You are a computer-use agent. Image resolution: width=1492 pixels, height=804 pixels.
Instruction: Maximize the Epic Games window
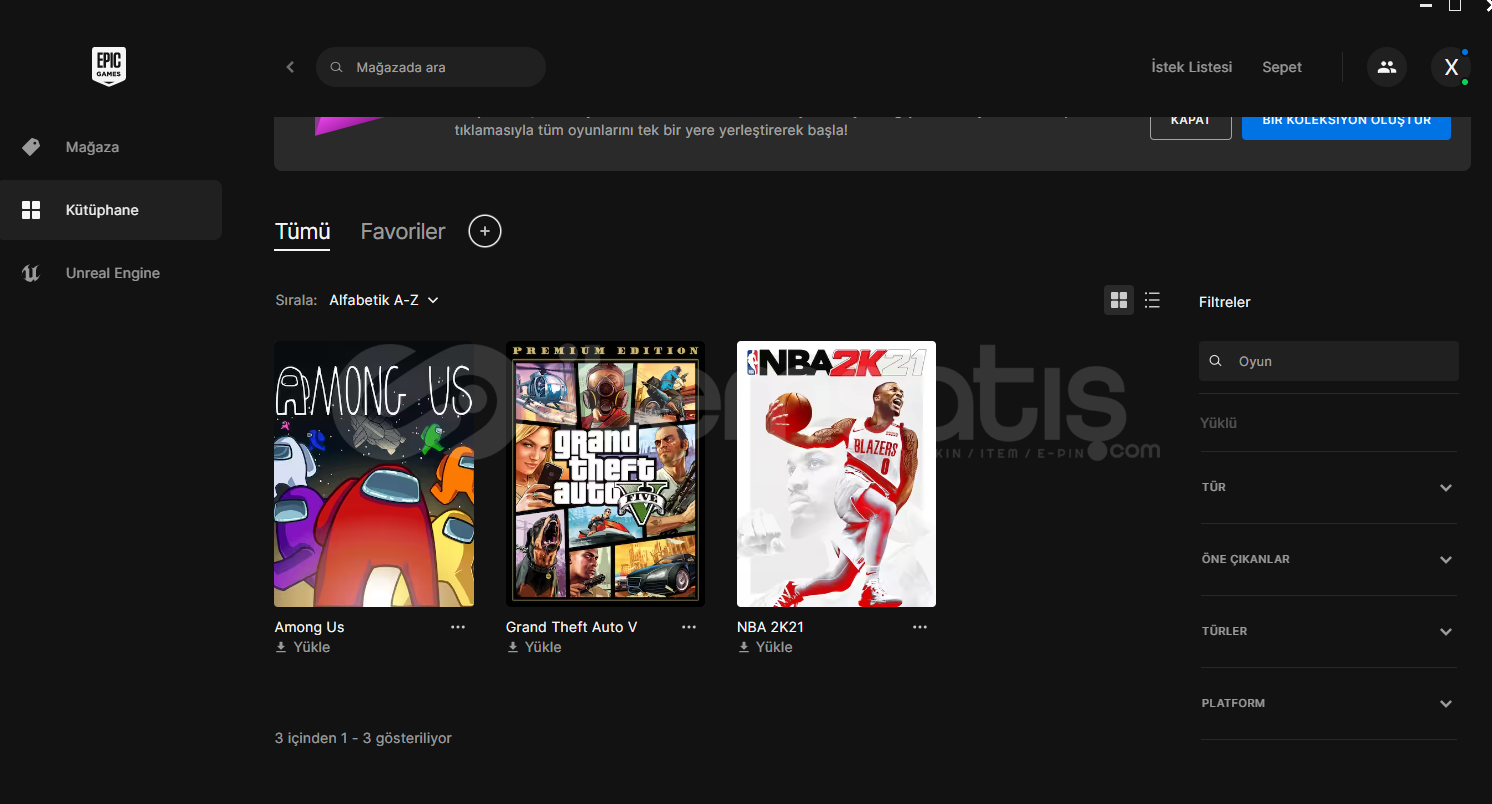1455,5
